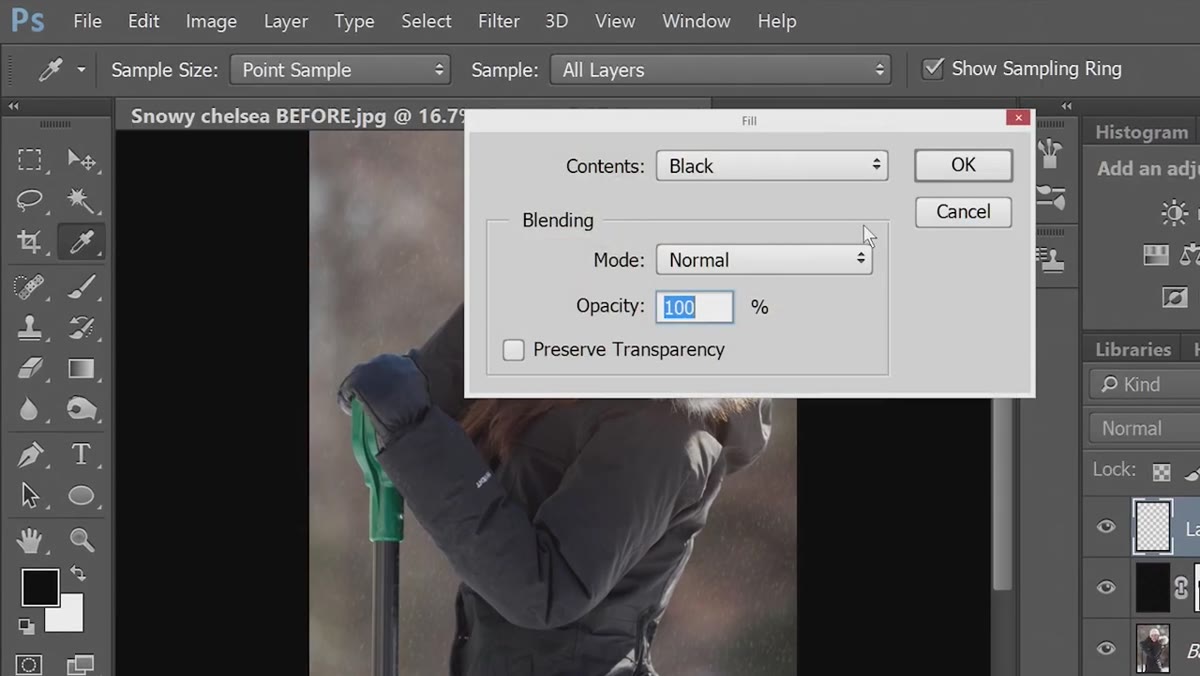
Task: Select the Lasso tool
Action: pos(30,200)
